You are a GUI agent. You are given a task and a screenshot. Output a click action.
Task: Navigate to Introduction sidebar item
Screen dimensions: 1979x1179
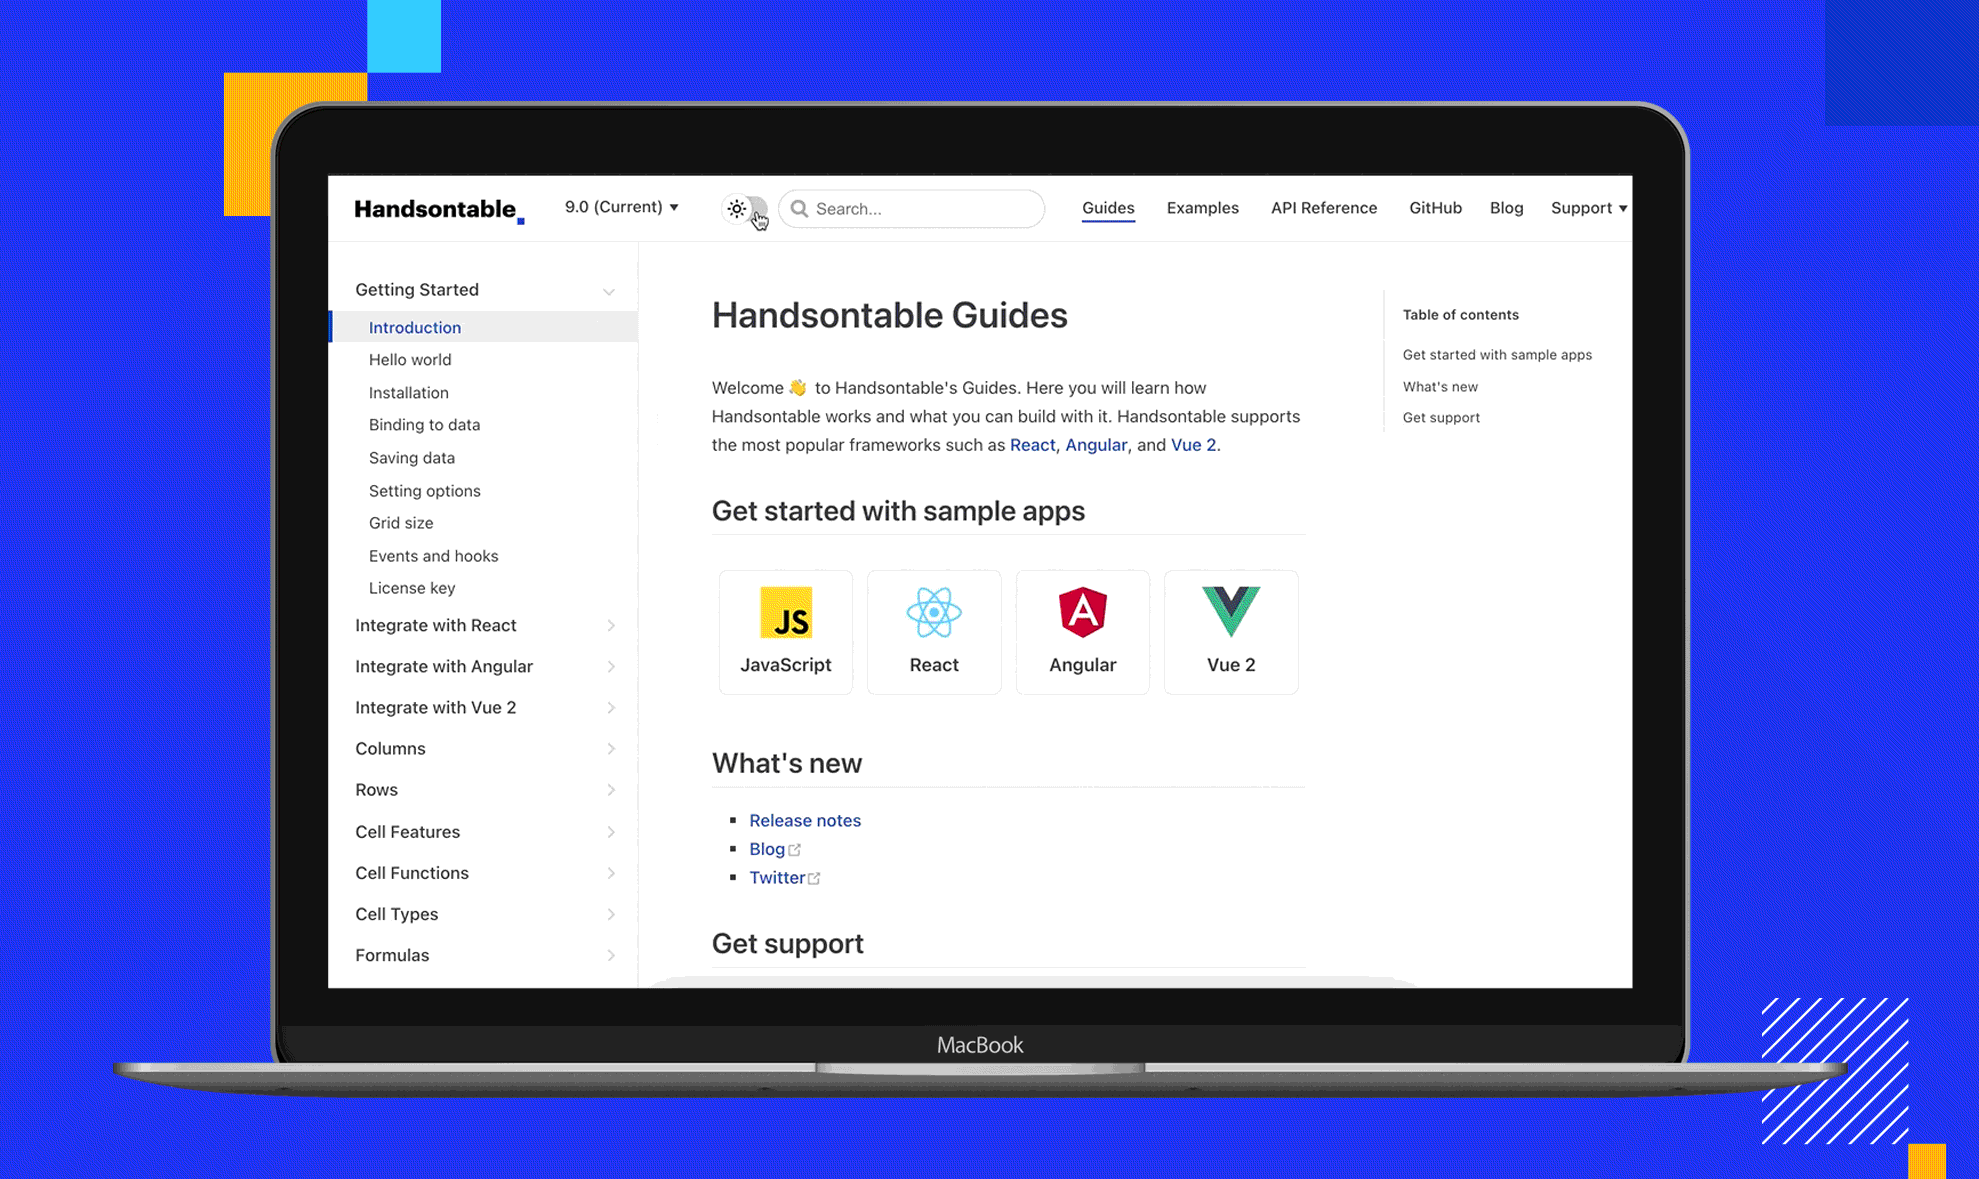[414, 327]
